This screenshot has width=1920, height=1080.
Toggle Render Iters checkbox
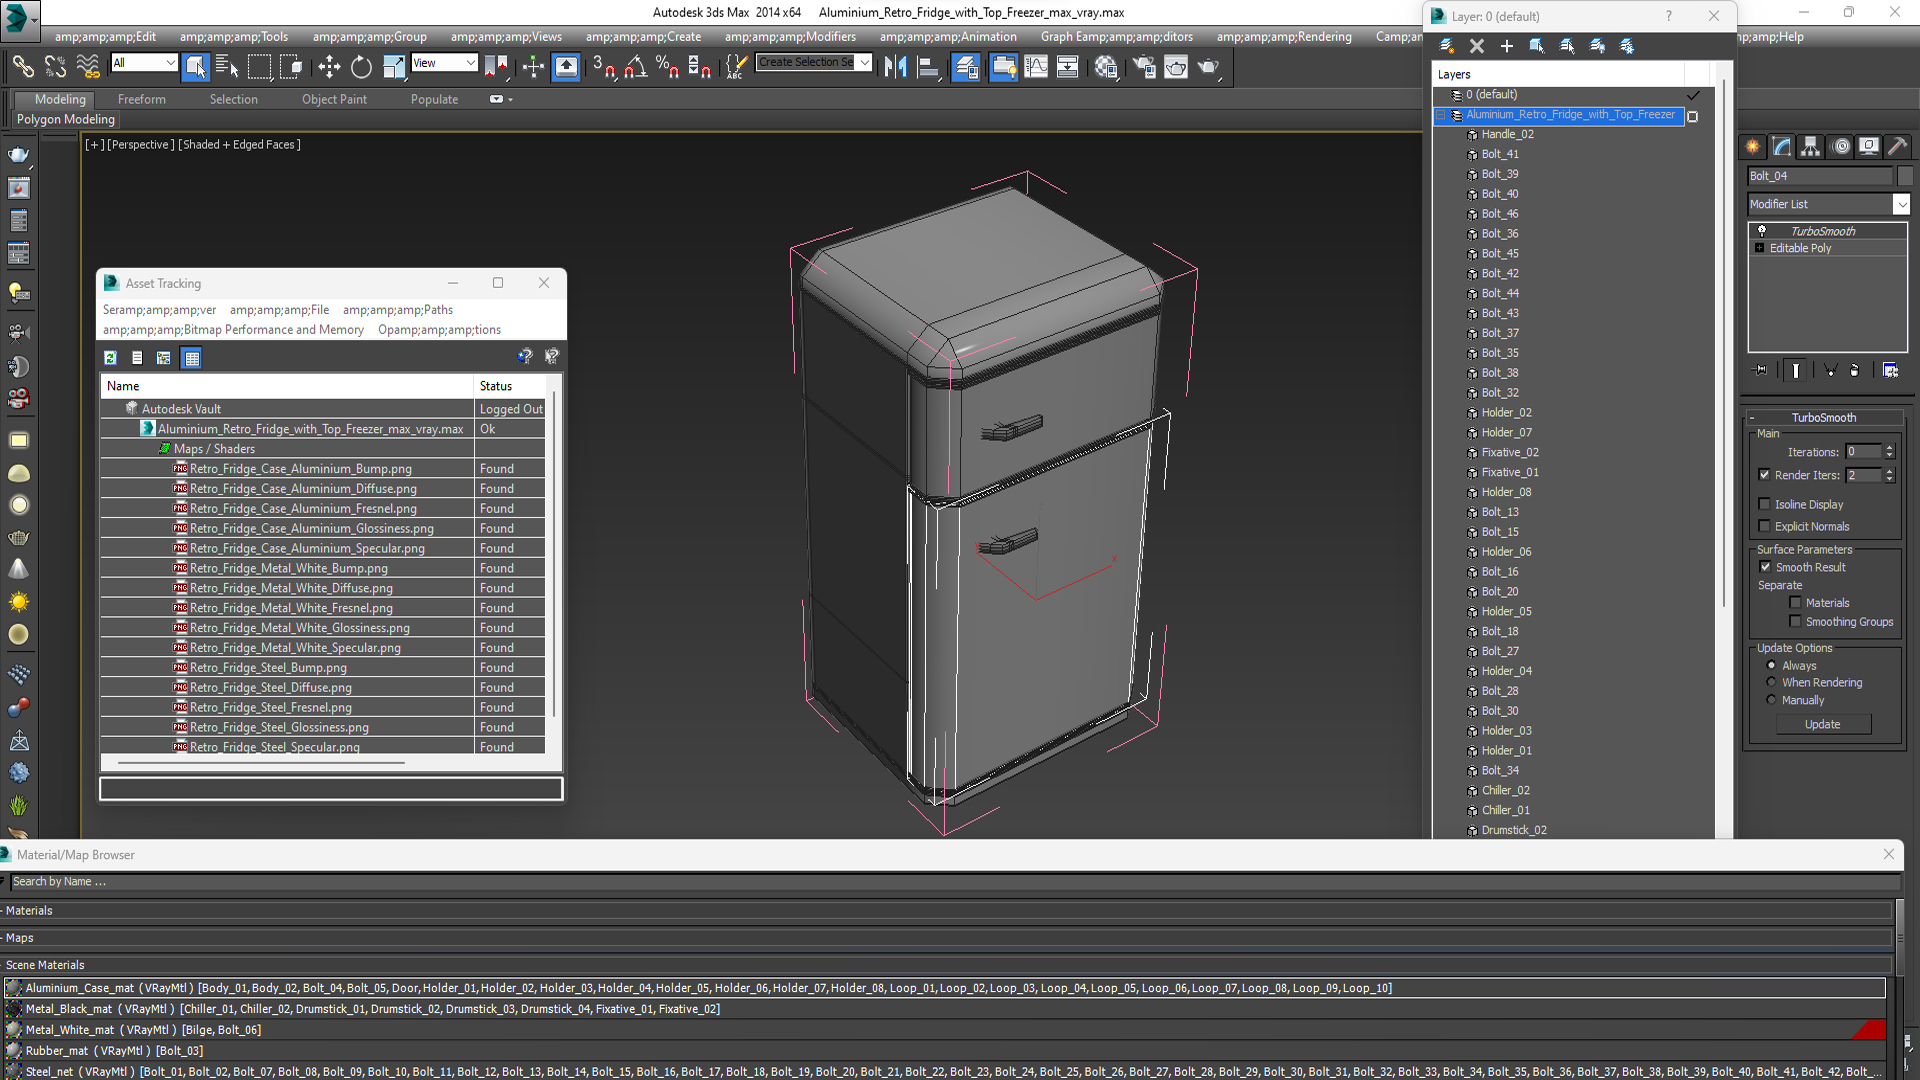pyautogui.click(x=1764, y=475)
